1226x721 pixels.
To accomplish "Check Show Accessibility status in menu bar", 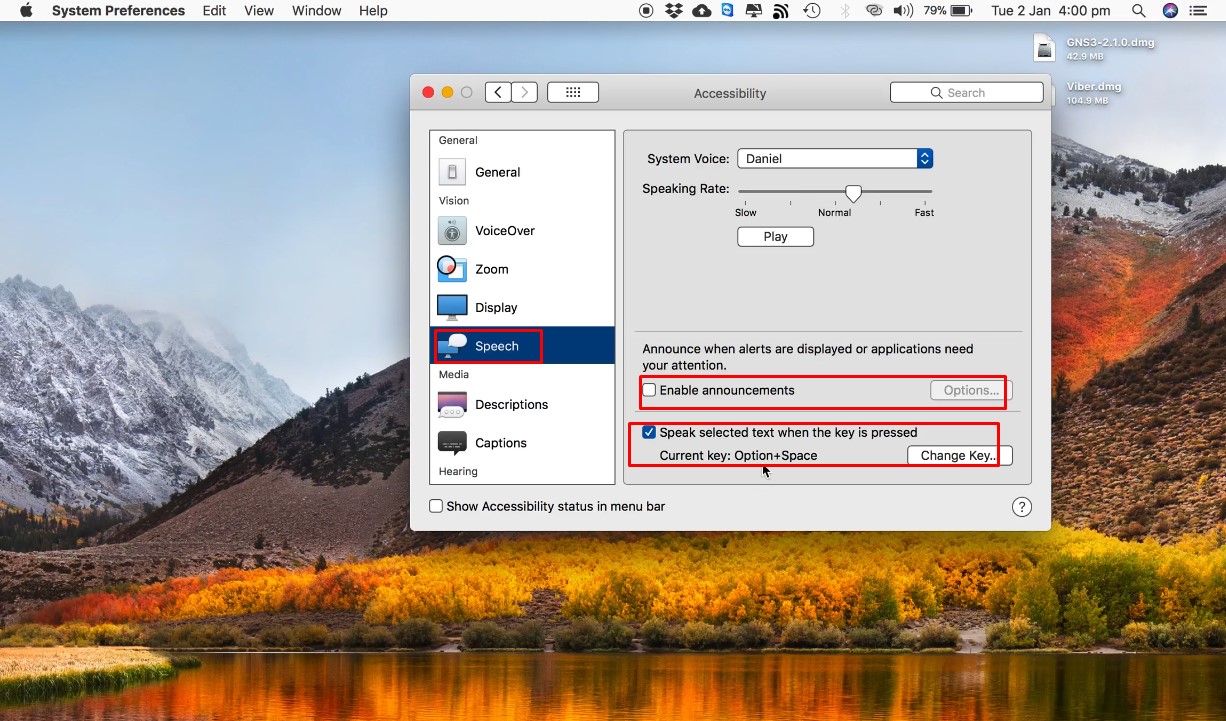I will click(x=436, y=506).
